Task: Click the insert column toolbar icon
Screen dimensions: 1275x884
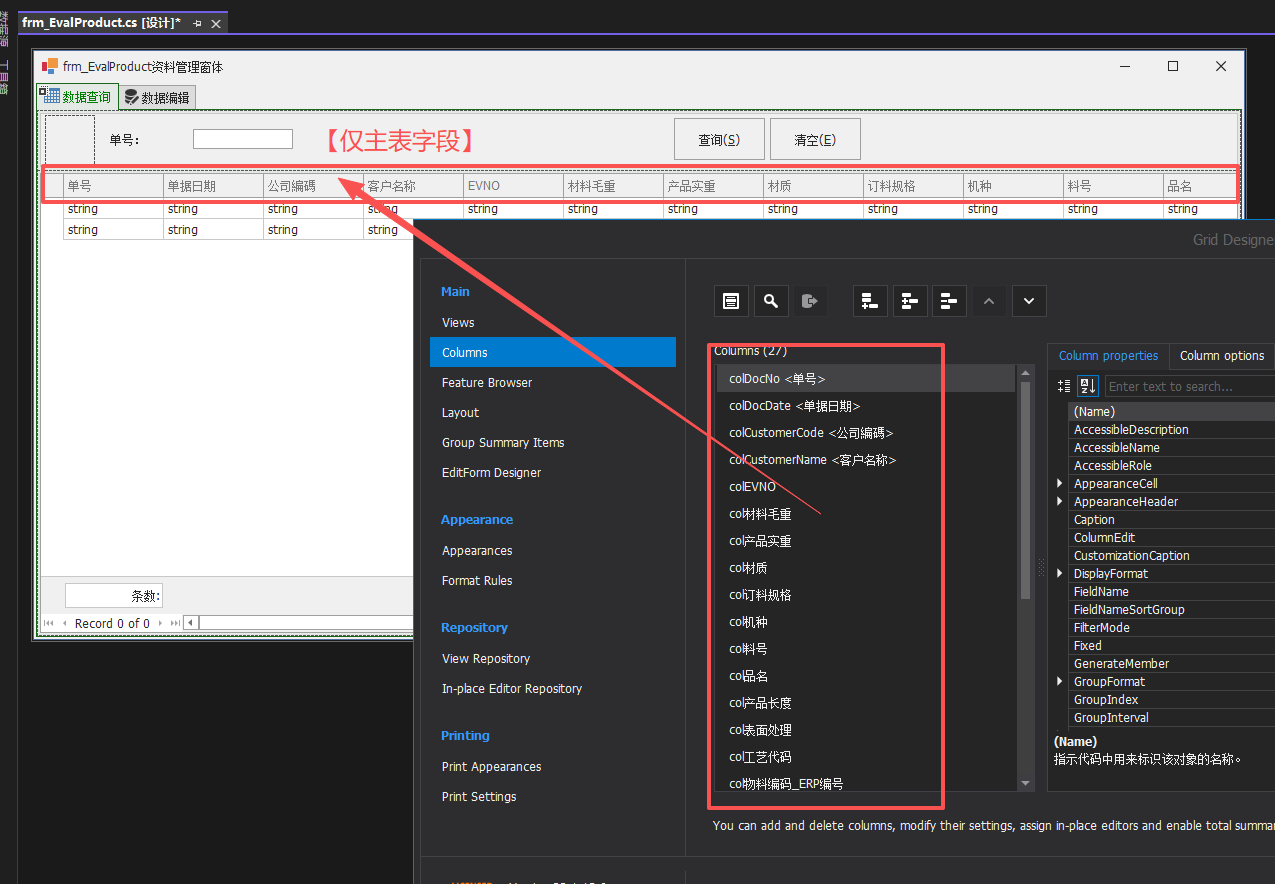Action: click(x=910, y=300)
